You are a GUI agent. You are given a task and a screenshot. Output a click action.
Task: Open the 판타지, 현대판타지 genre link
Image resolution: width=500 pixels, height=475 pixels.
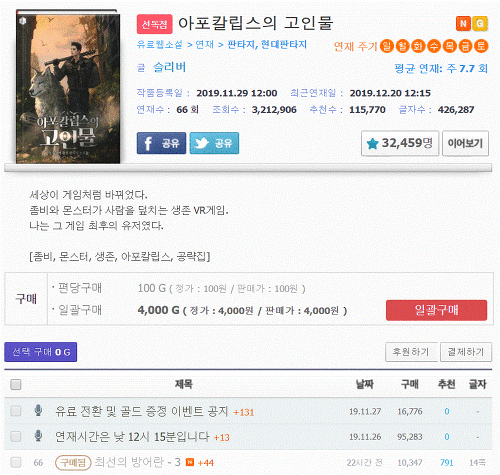coord(267,44)
